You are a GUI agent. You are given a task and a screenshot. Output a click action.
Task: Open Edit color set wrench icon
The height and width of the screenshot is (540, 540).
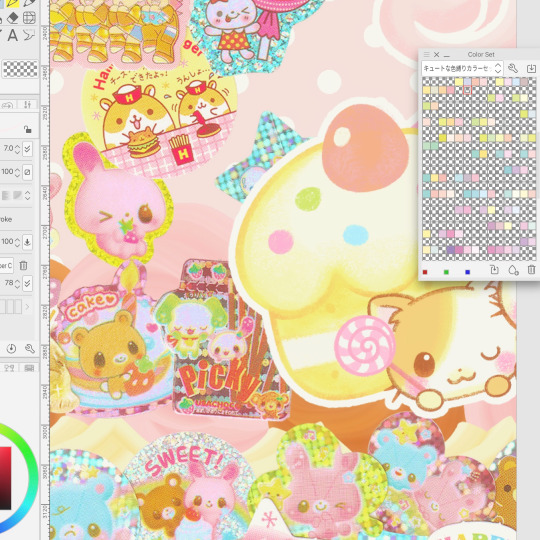click(513, 68)
